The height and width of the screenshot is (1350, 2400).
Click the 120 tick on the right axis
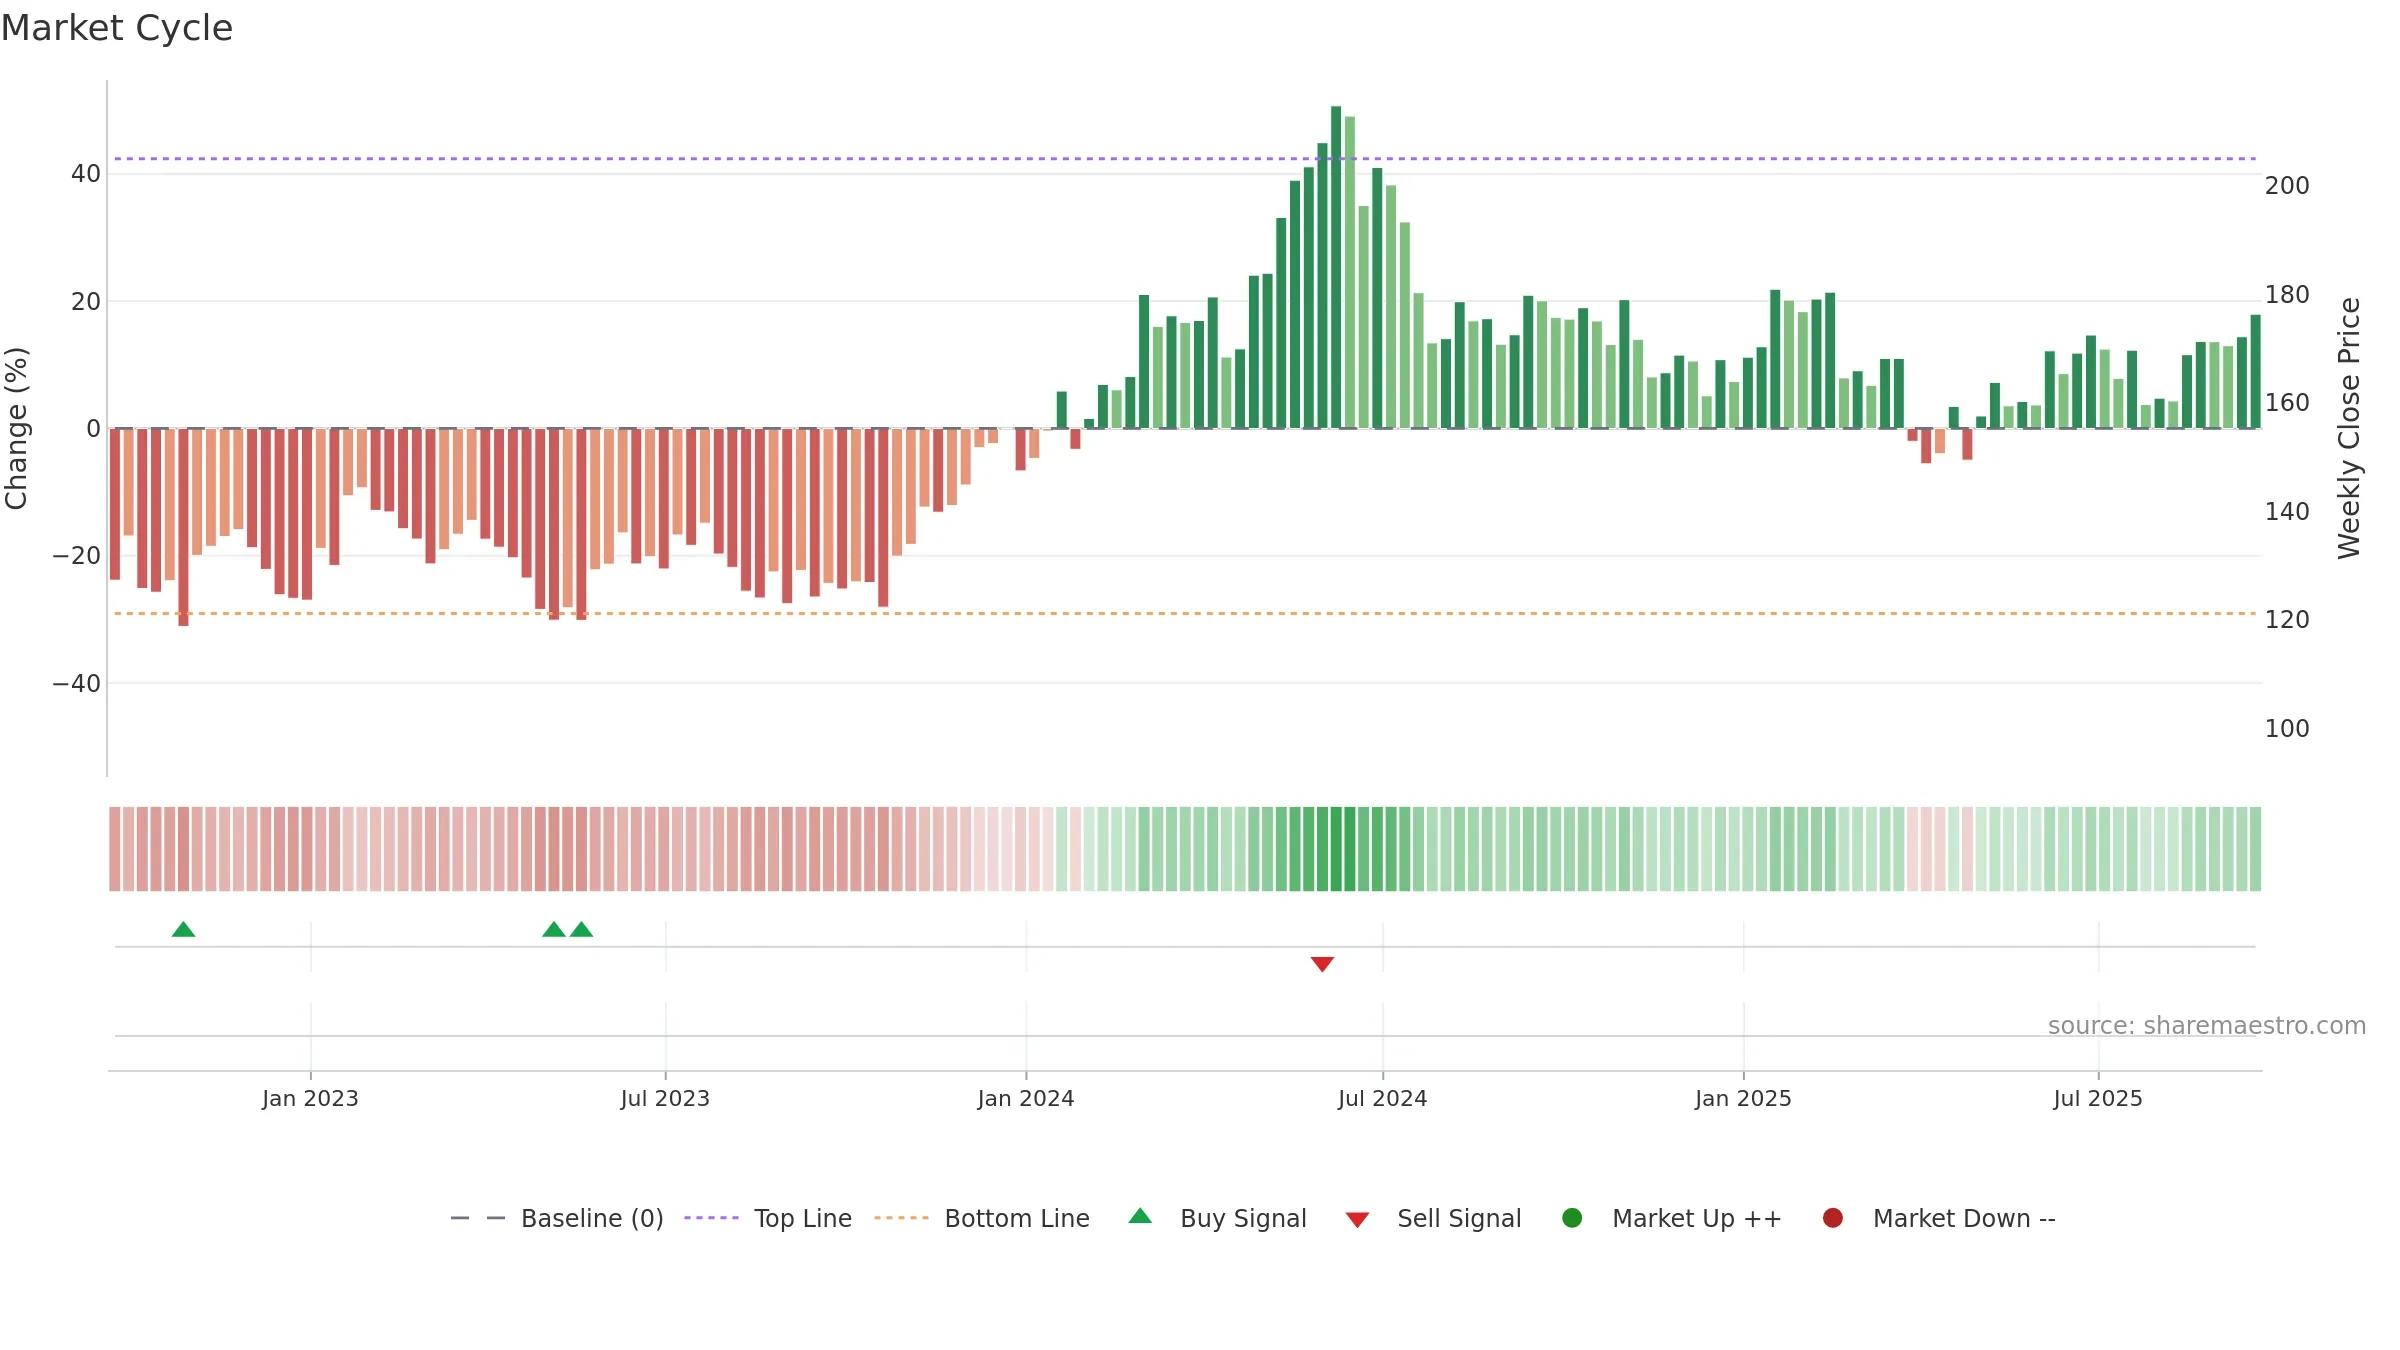[2288, 620]
